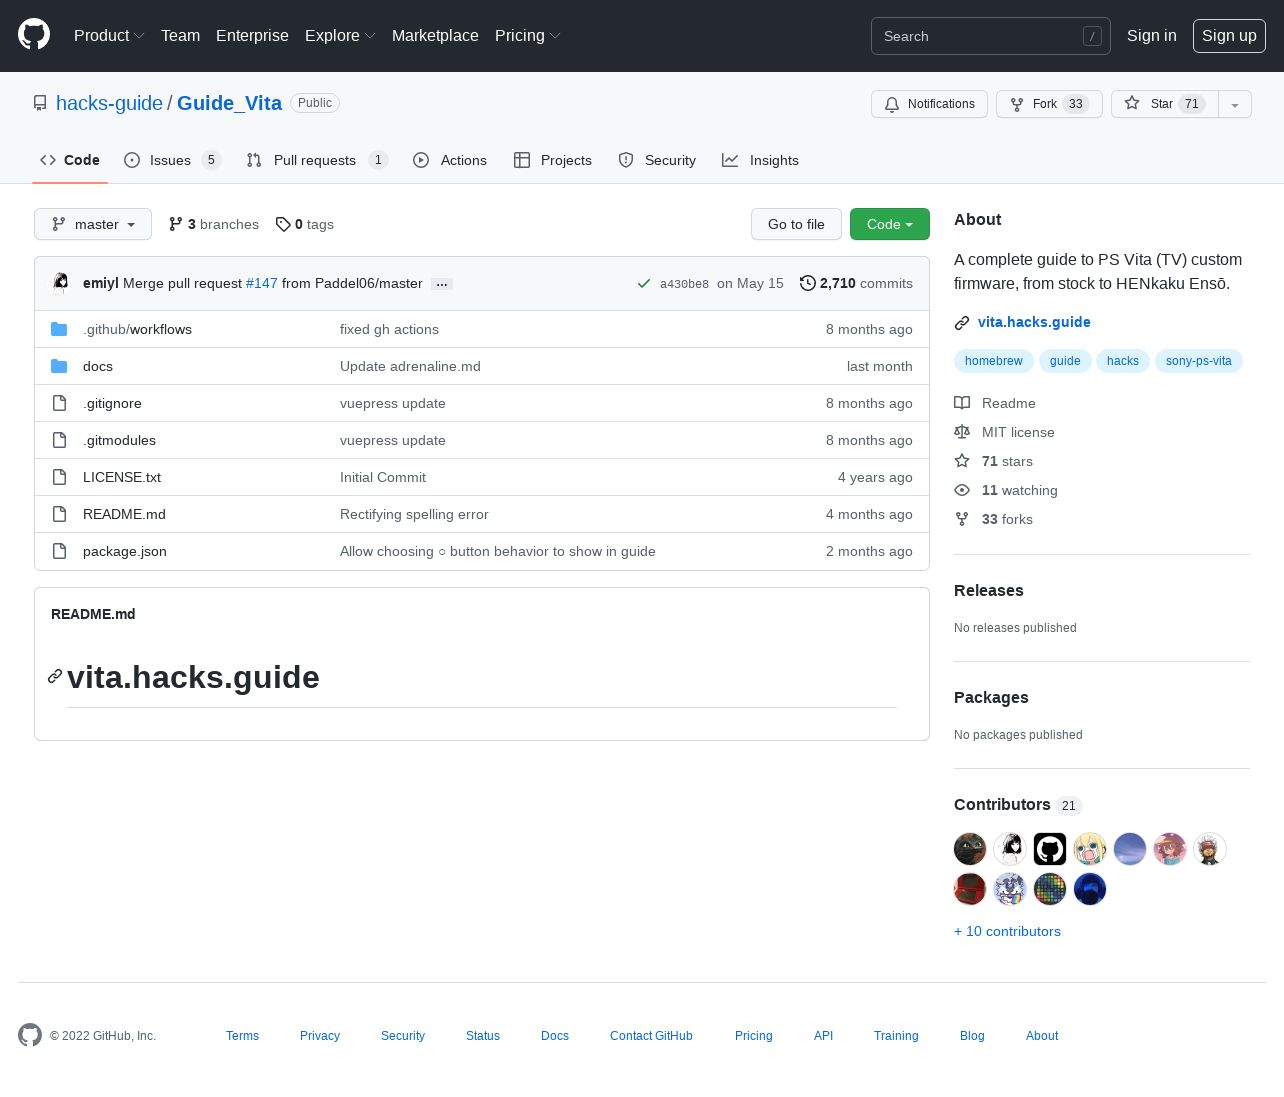
Task: Open the Explore dropdown menu
Action: tap(340, 35)
